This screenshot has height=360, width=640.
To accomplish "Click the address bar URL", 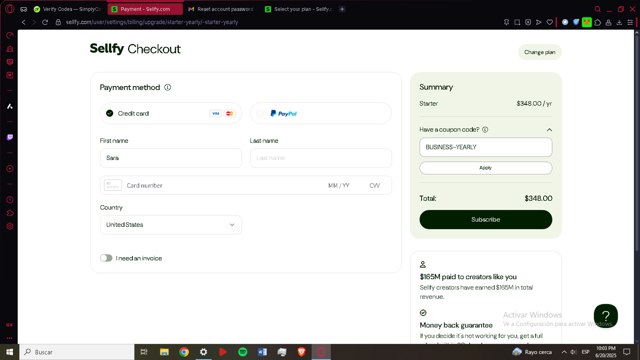I will [152, 22].
